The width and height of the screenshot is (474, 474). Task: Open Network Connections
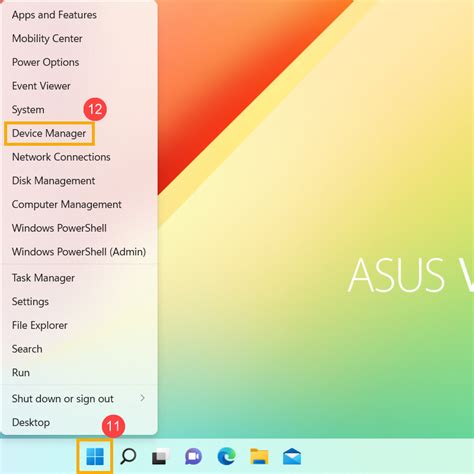tap(79, 157)
